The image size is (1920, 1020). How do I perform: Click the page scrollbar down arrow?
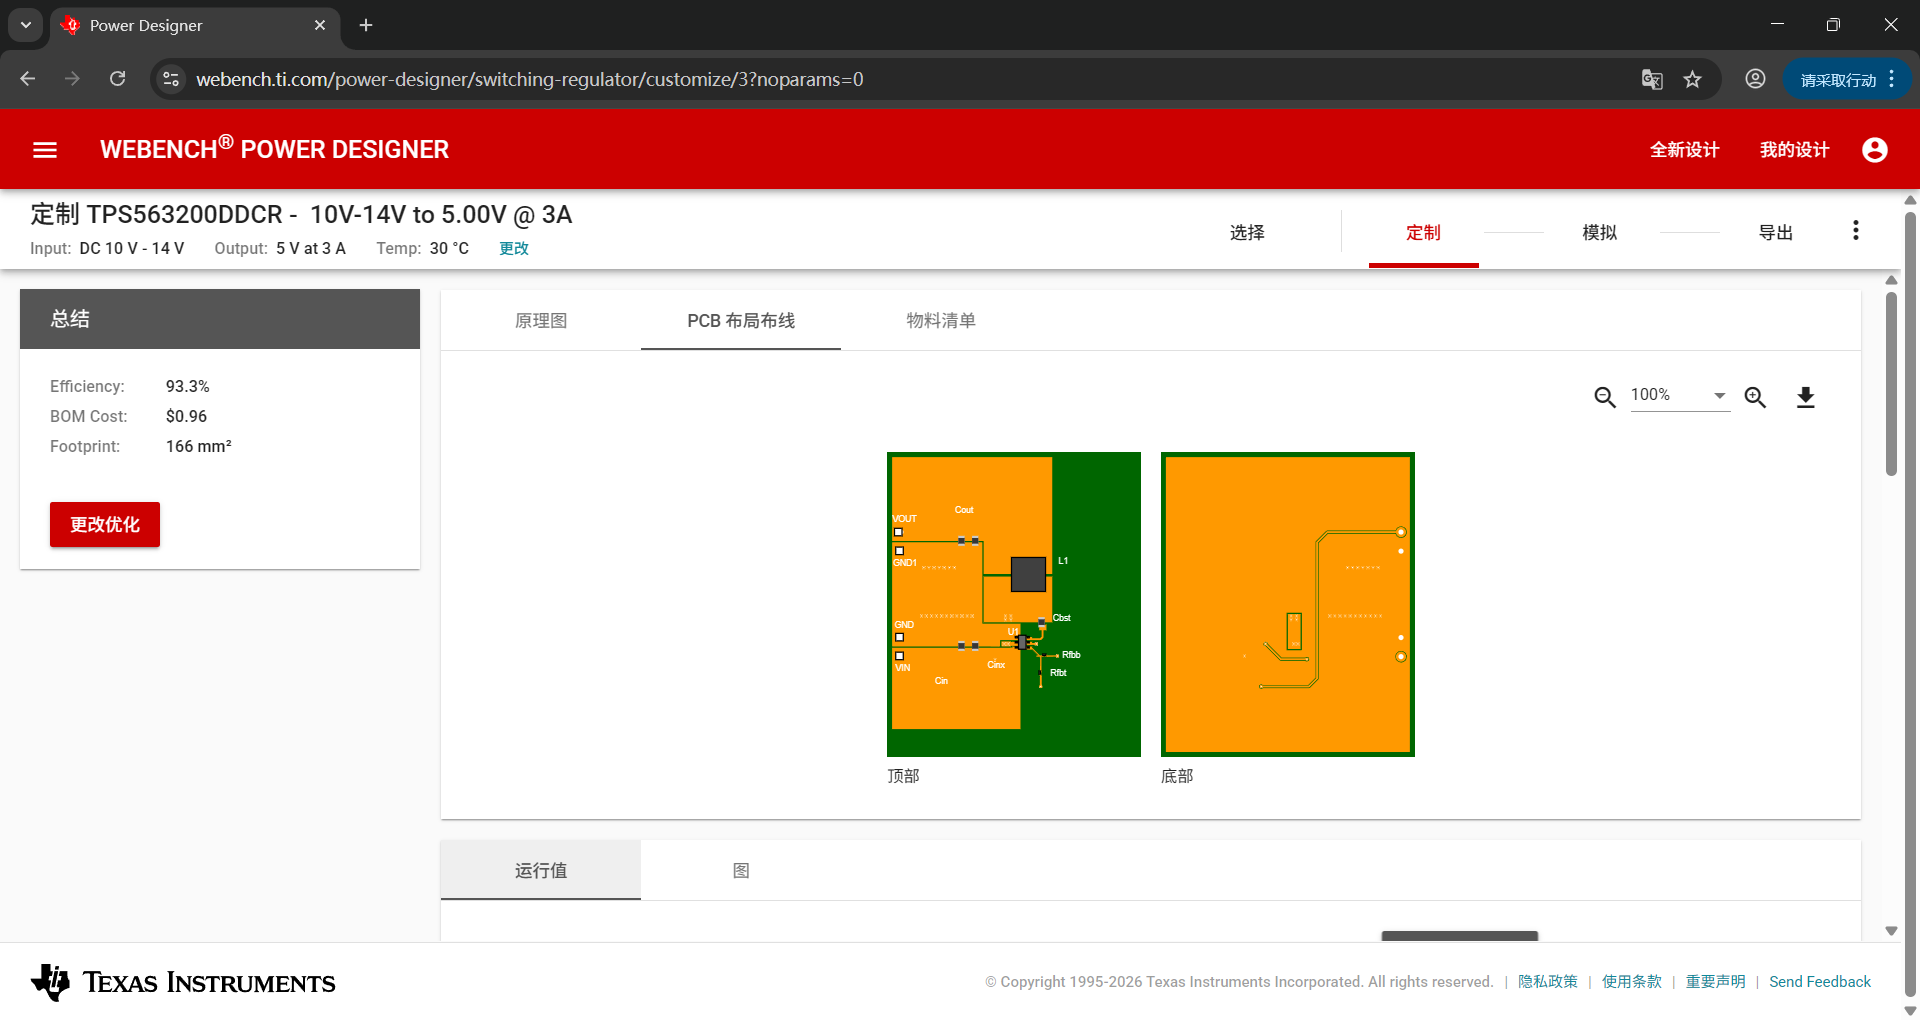click(x=1910, y=1010)
